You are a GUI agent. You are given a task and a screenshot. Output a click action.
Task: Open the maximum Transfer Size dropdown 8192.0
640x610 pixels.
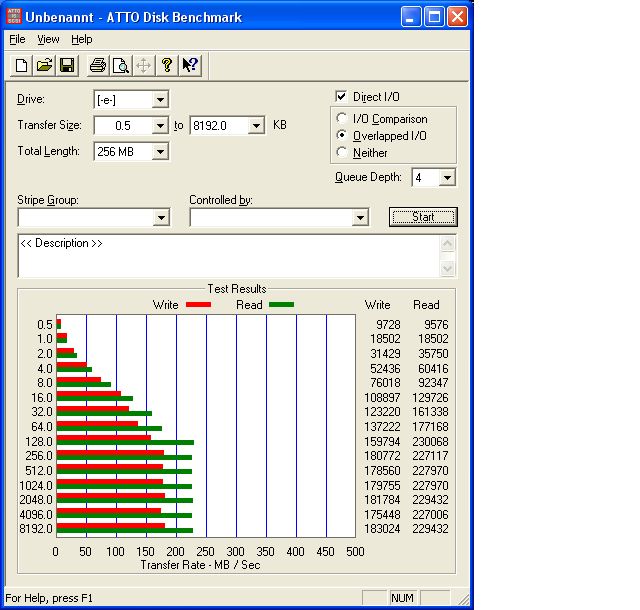coord(256,125)
